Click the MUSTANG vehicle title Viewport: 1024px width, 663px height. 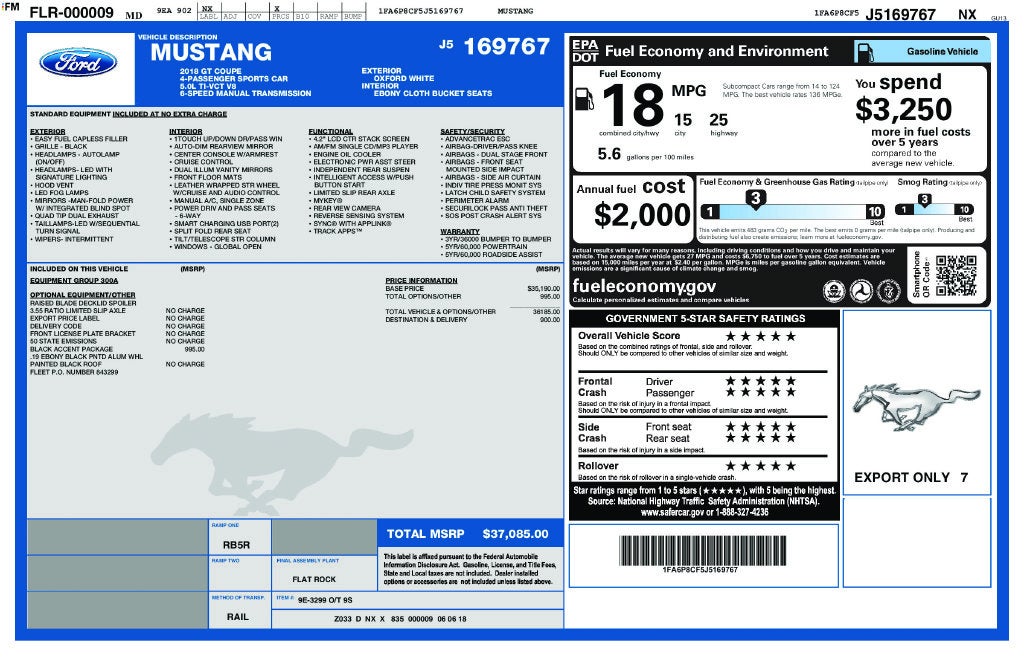(211, 52)
